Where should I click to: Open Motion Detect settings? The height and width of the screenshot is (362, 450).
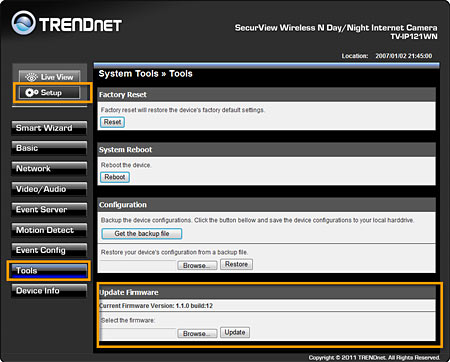point(49,230)
